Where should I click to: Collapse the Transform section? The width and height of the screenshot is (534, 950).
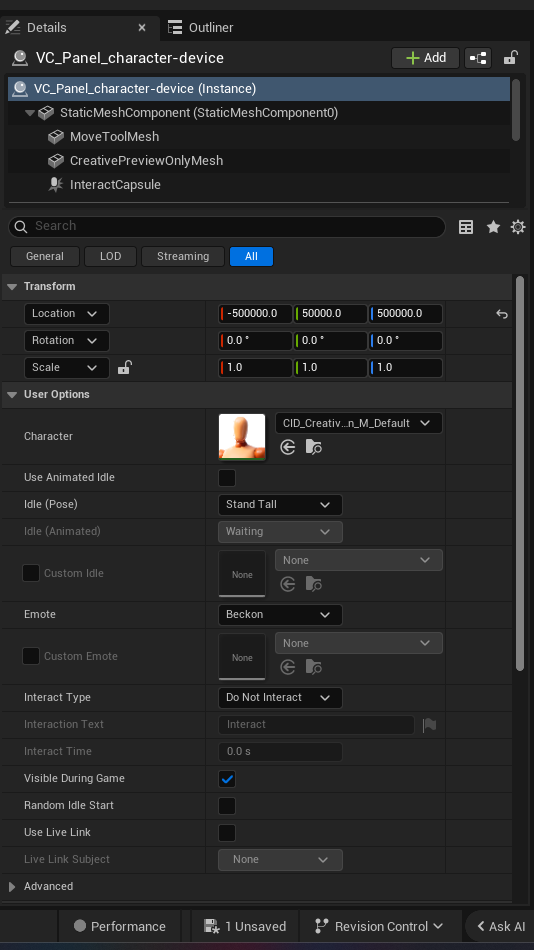click(12, 287)
